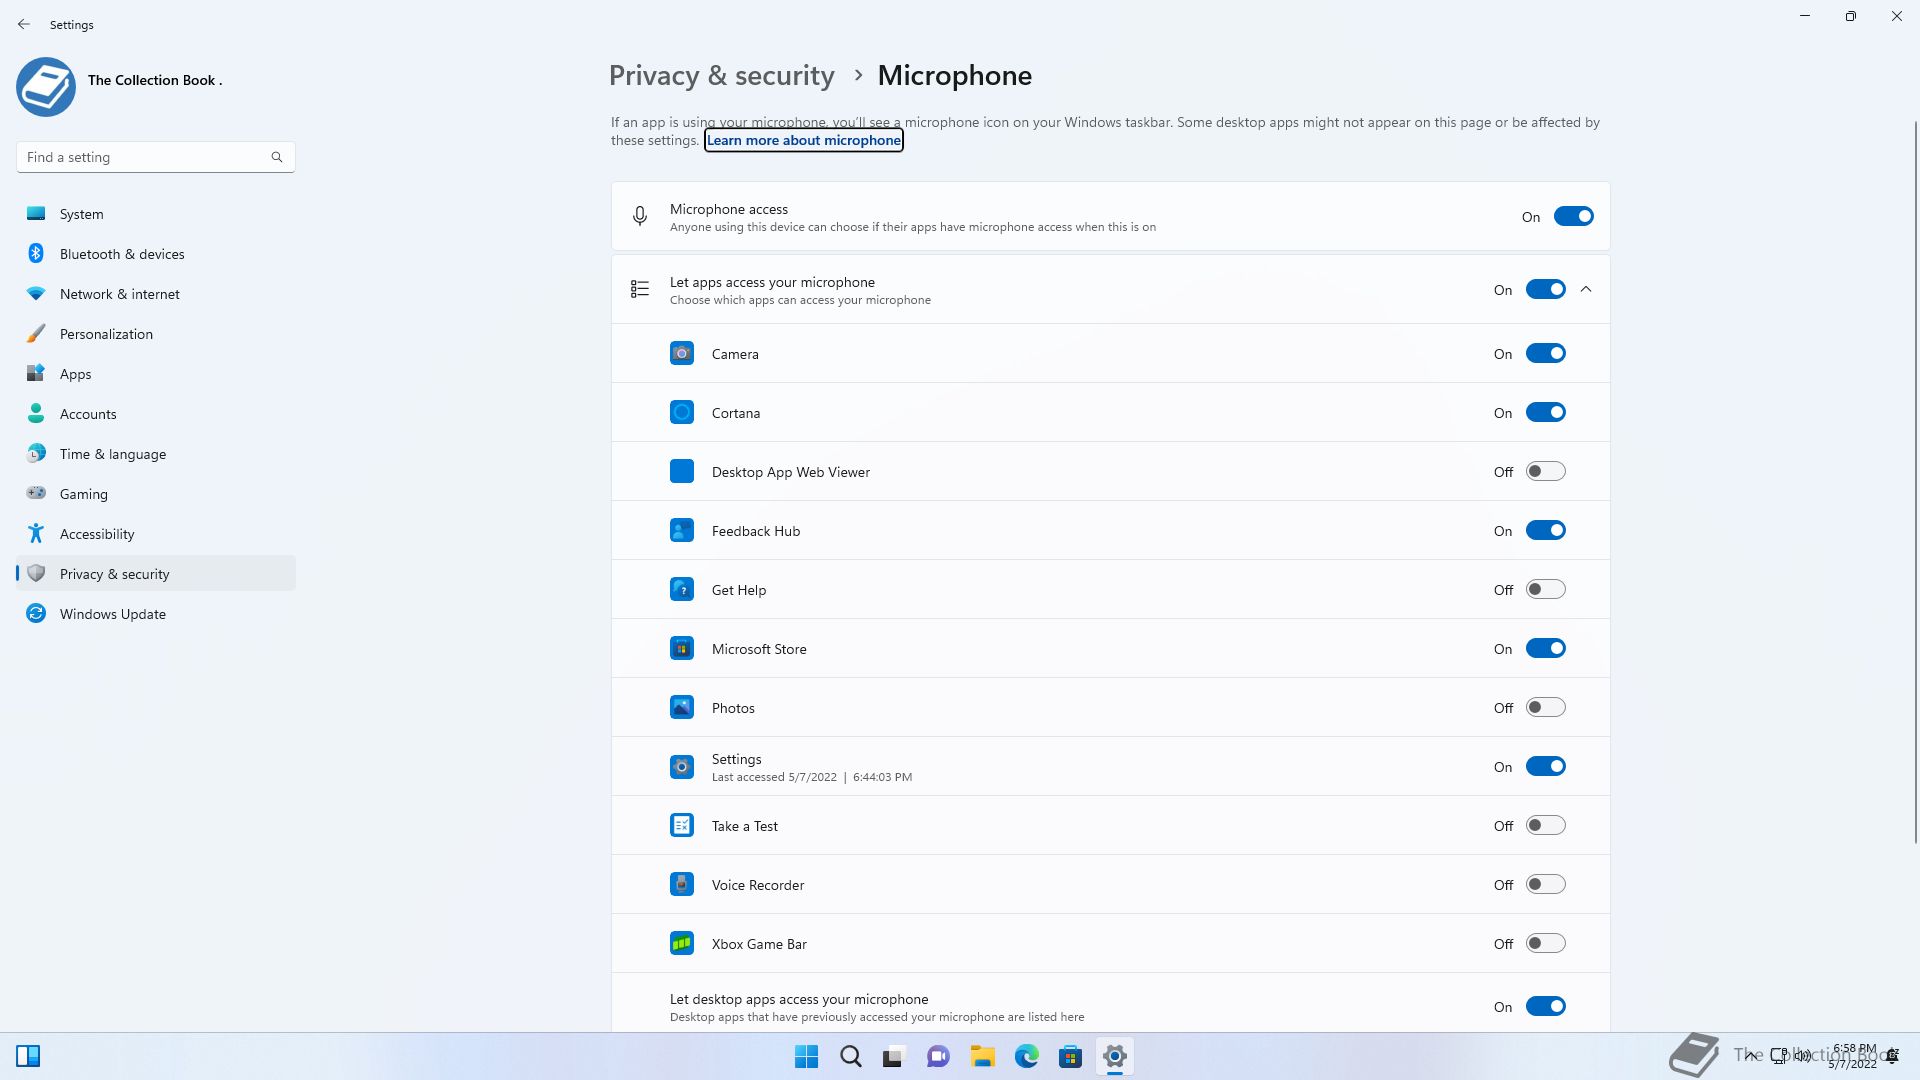Open Bluetooth & devices settings
This screenshot has height=1080, width=1920.
pos(121,254)
